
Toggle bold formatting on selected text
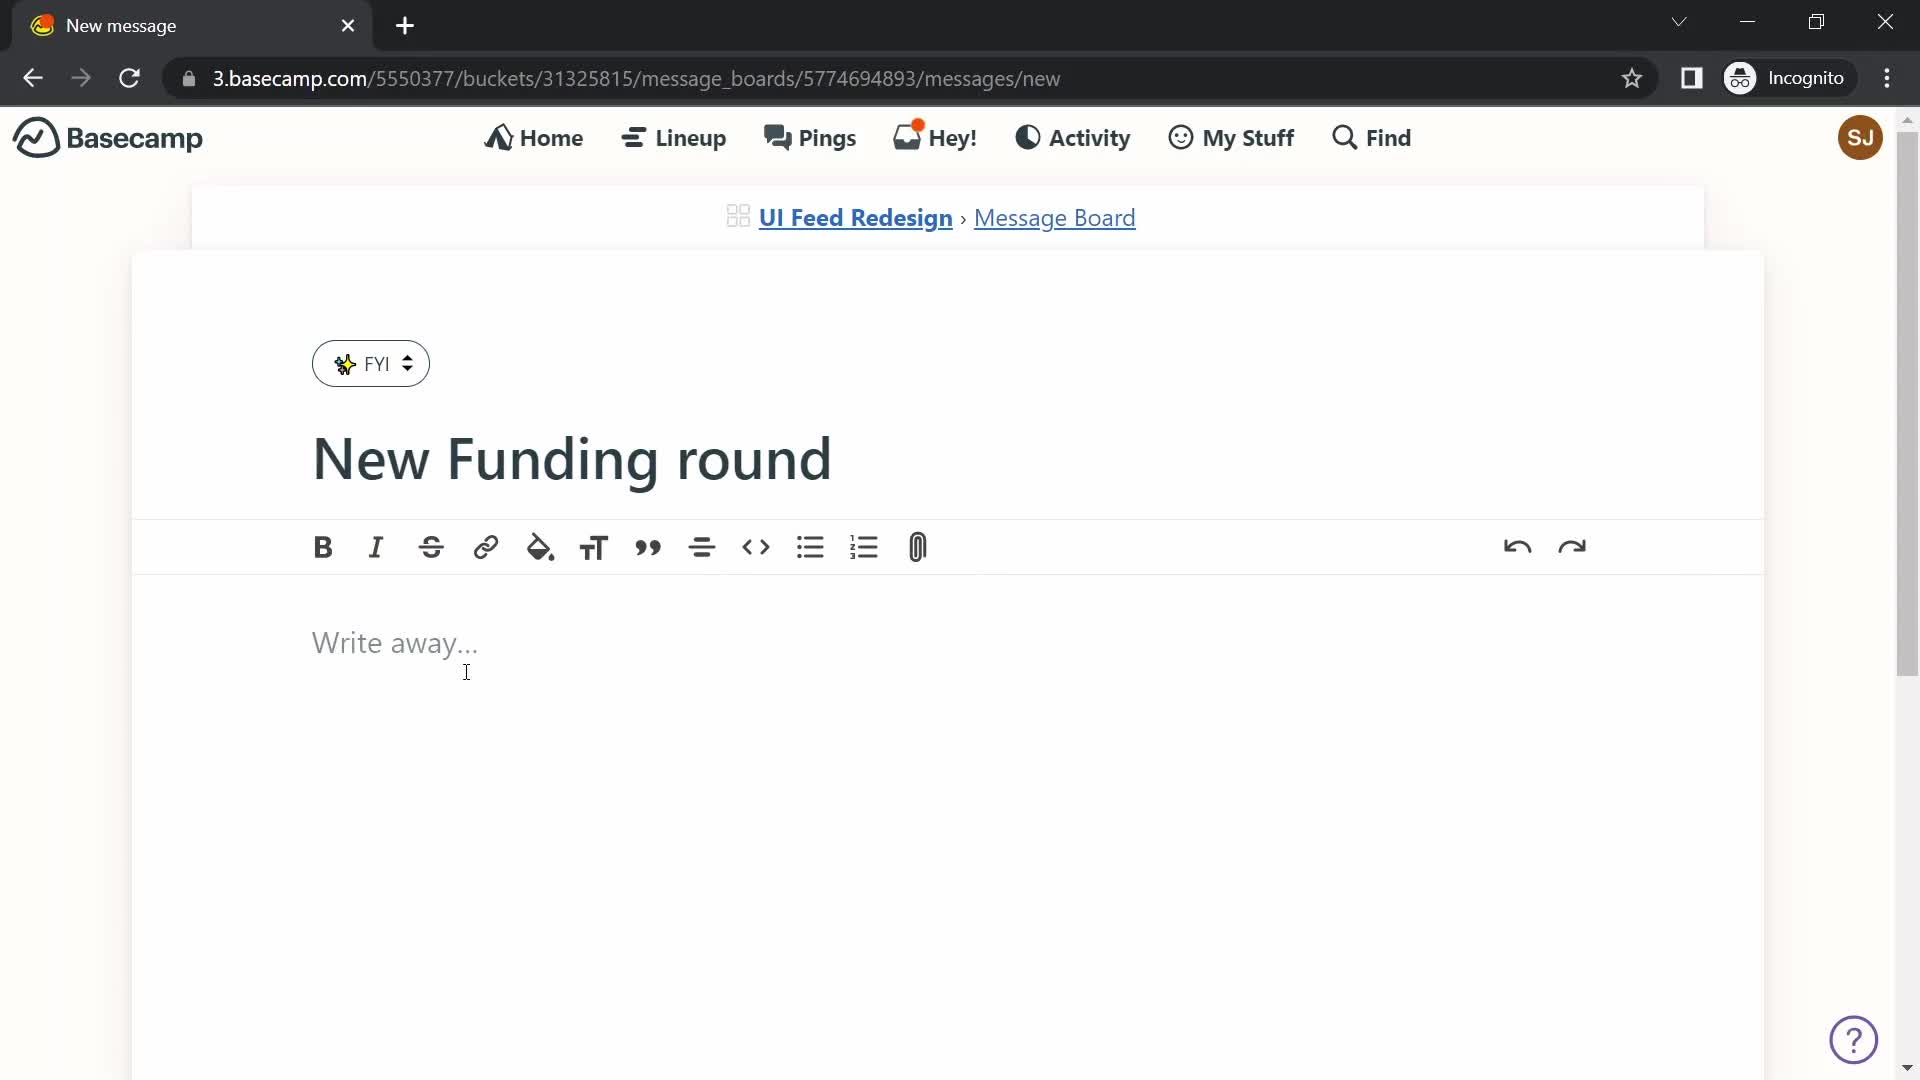point(322,546)
